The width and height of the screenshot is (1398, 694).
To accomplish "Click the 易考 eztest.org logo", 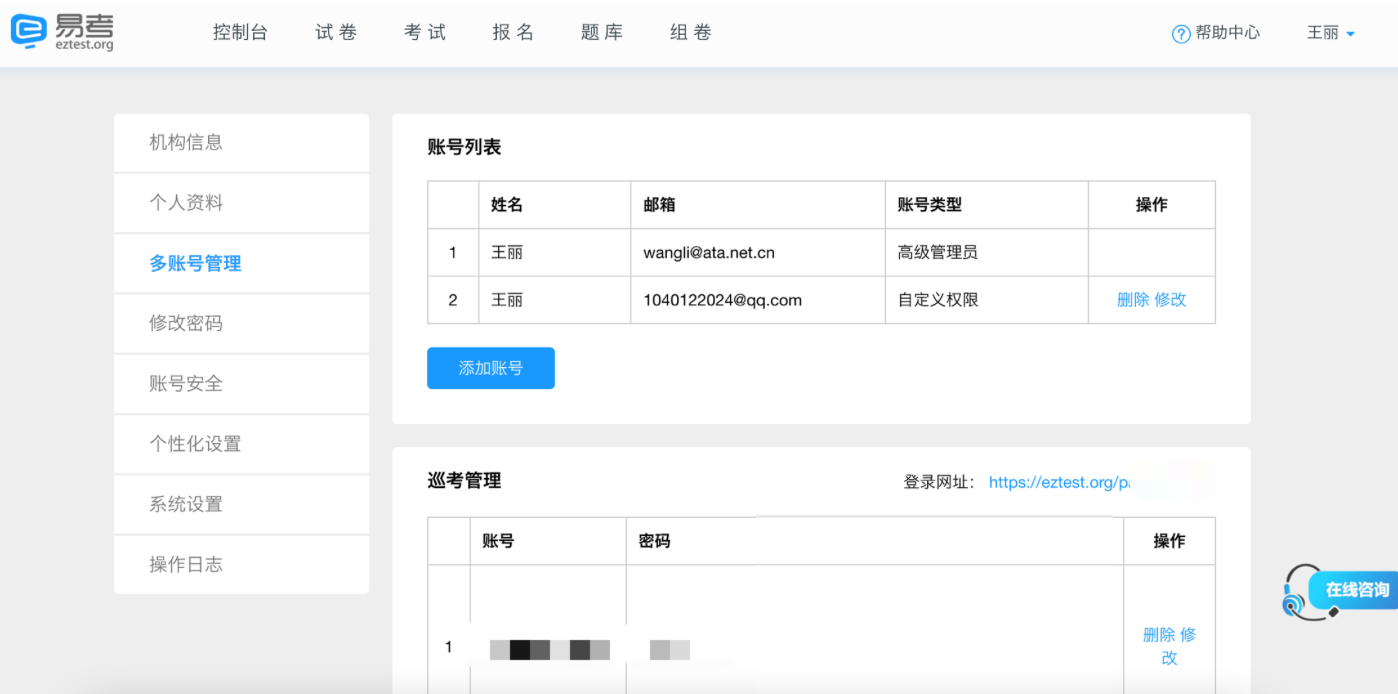I will [62, 32].
